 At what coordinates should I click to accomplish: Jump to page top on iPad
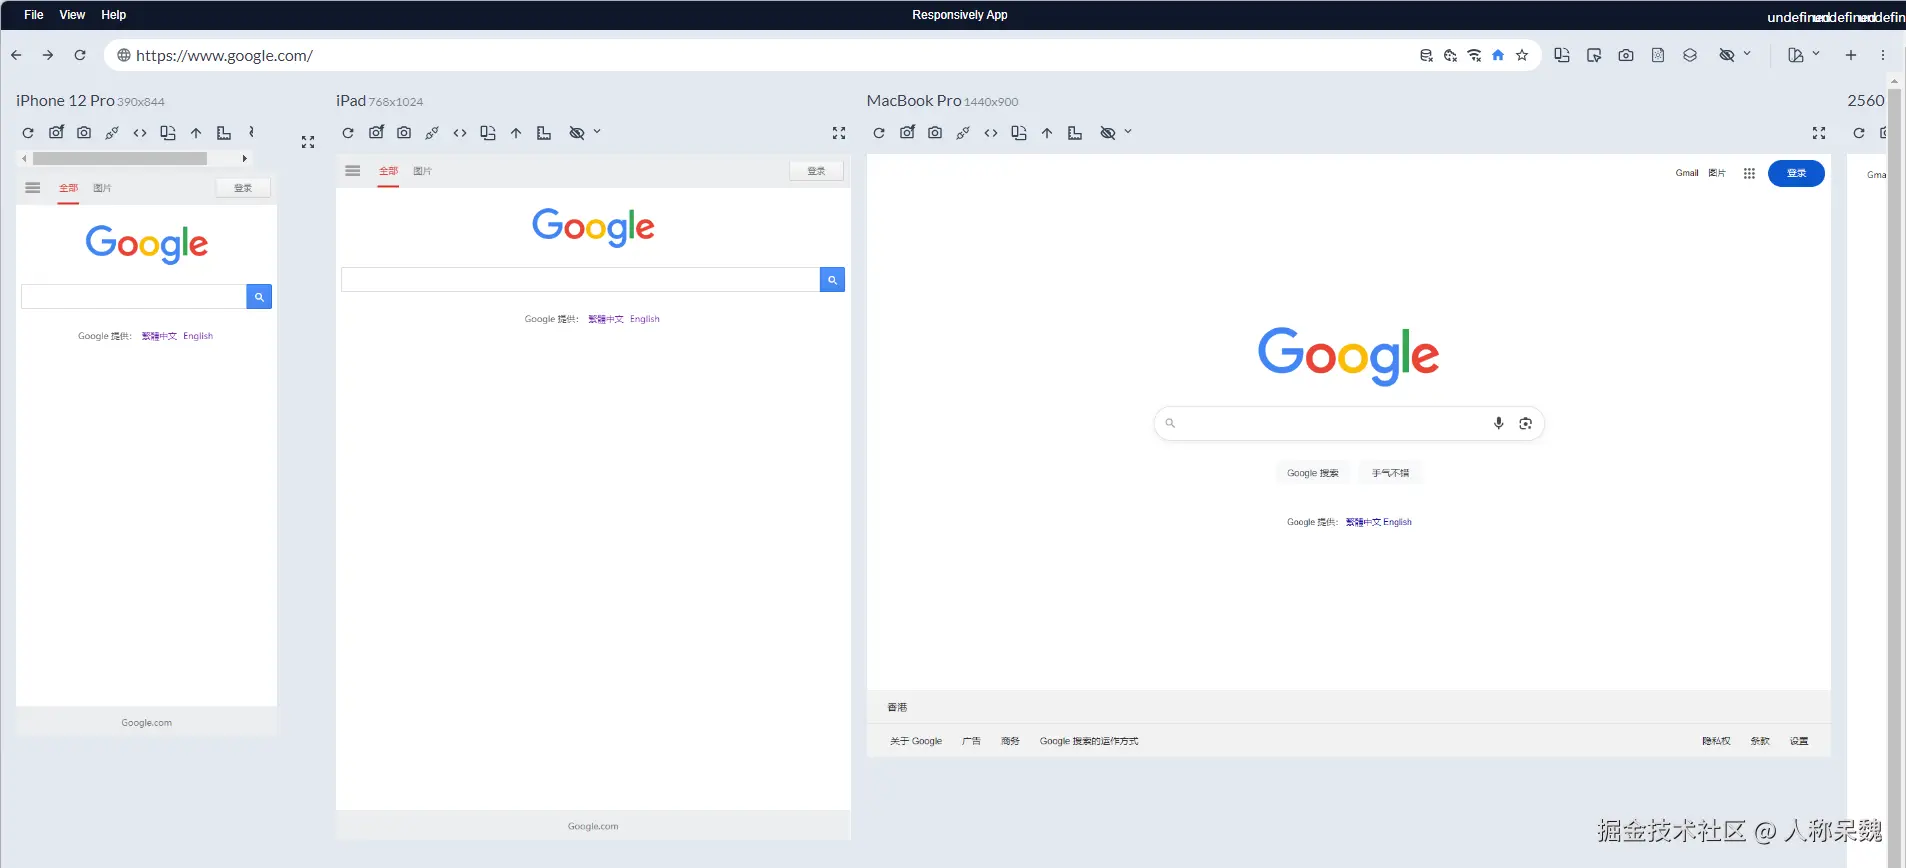tap(516, 133)
